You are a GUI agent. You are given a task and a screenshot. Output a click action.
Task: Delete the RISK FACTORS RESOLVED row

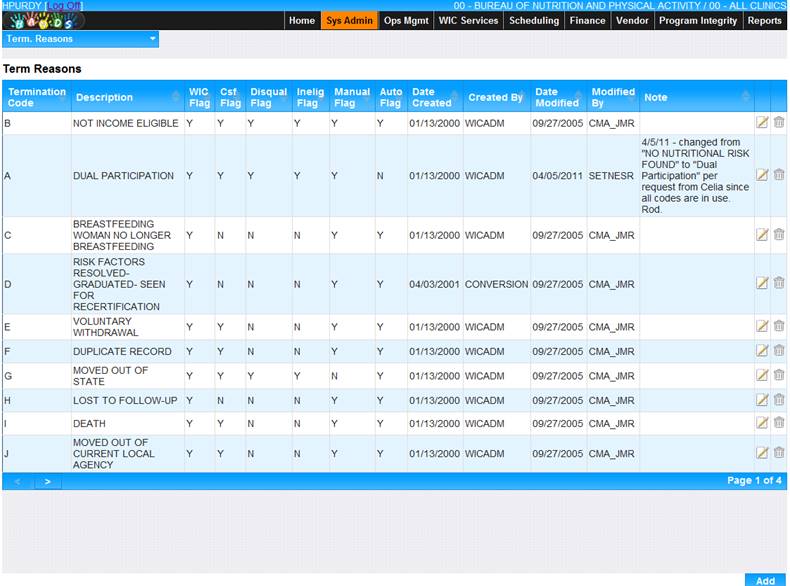pyautogui.click(x=779, y=283)
